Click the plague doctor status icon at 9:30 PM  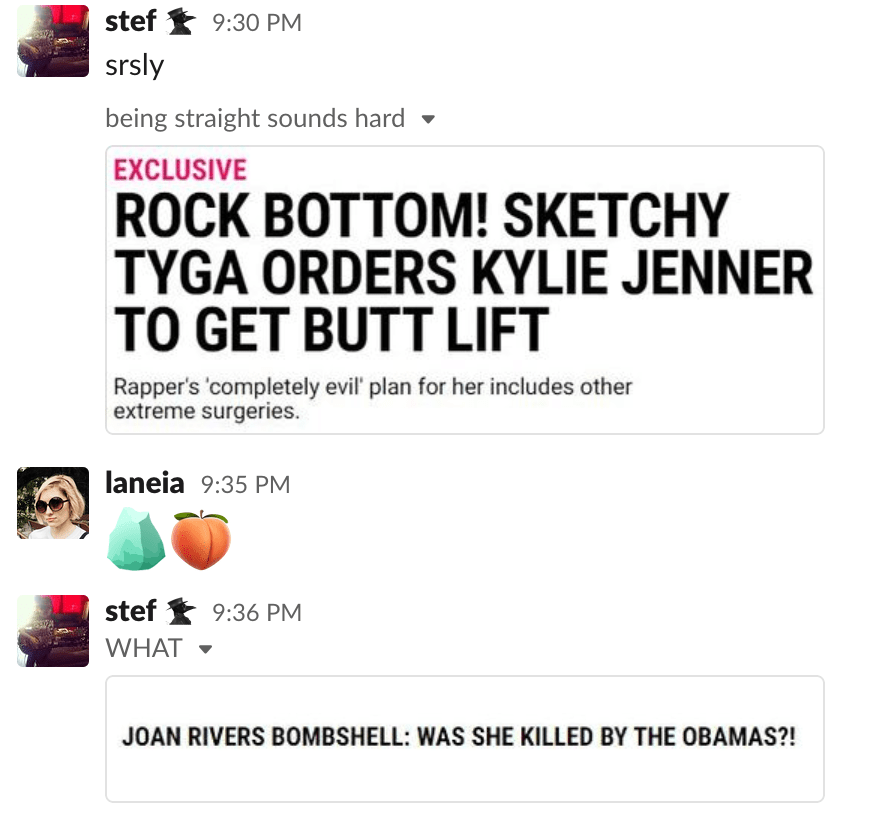click(180, 23)
